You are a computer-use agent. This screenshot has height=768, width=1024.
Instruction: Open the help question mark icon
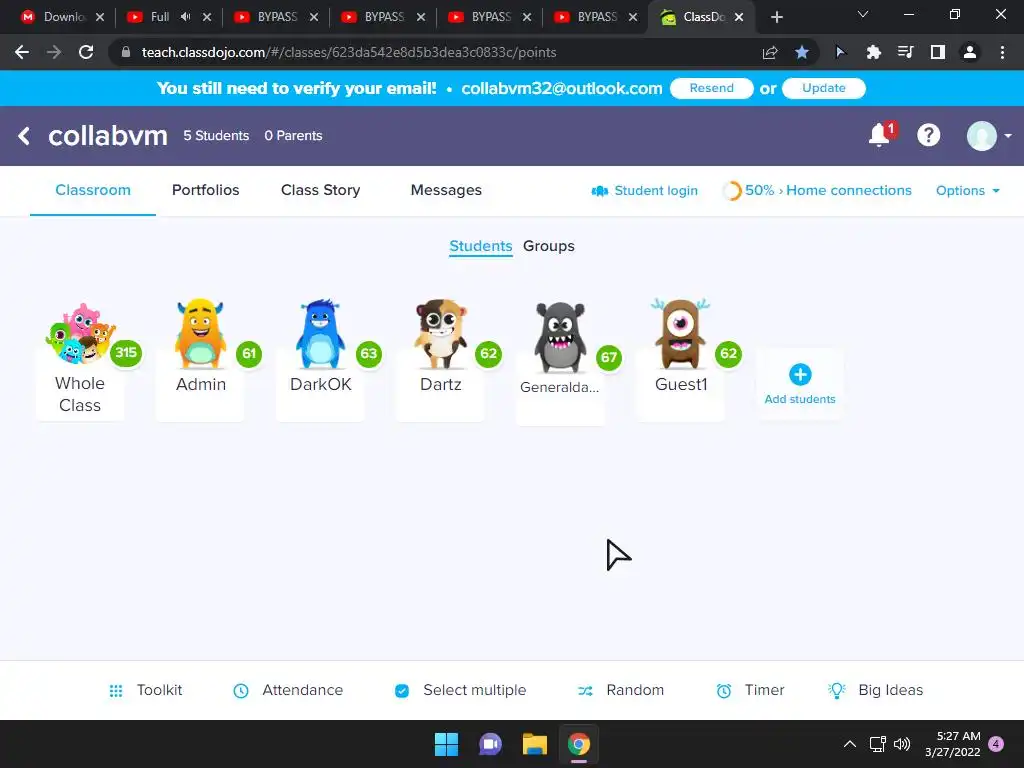tap(928, 135)
